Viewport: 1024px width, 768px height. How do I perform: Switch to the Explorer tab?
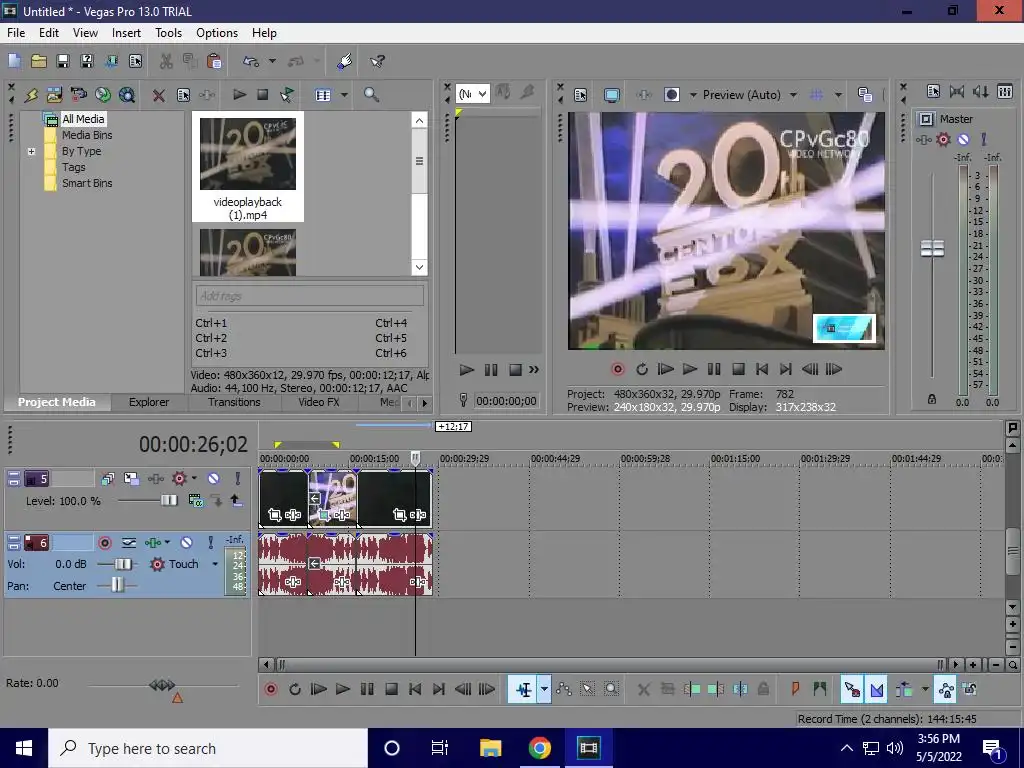[149, 402]
